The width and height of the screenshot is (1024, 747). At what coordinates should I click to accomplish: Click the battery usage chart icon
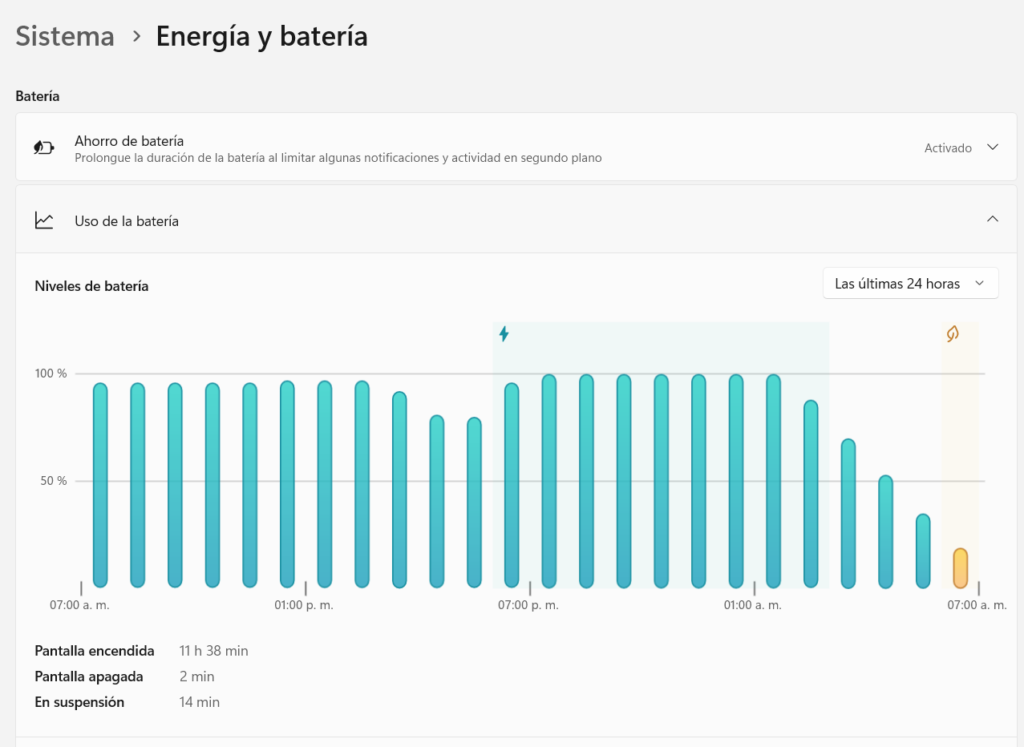pyautogui.click(x=44, y=221)
